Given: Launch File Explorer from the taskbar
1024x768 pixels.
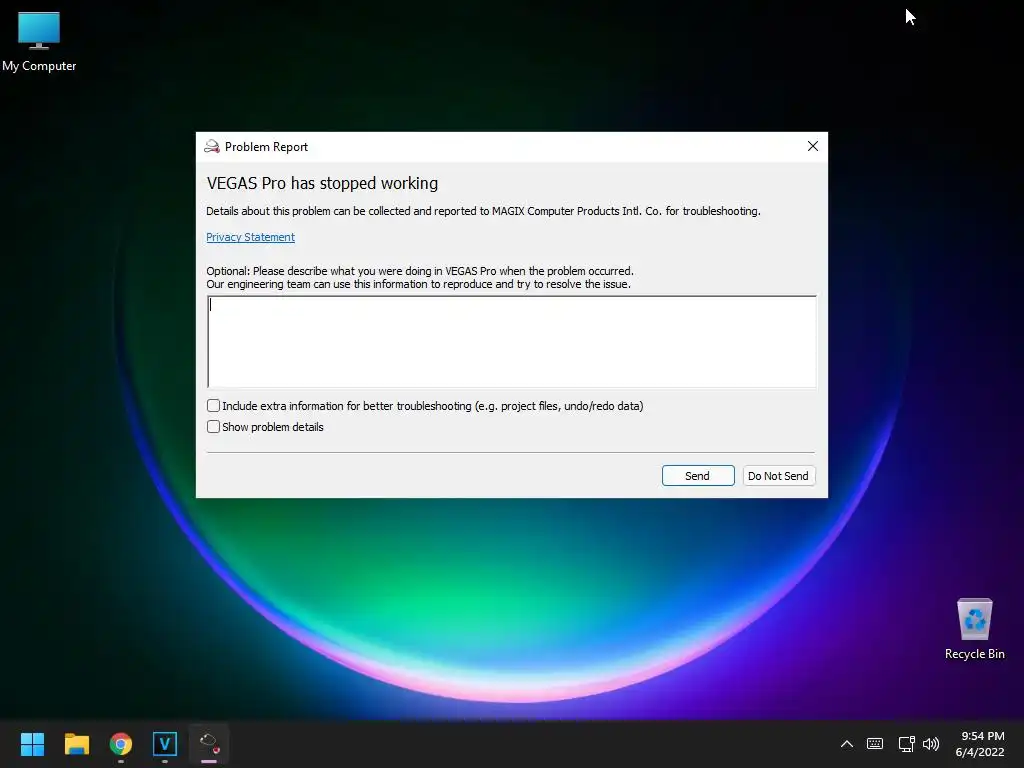Looking at the screenshot, I should 76,744.
